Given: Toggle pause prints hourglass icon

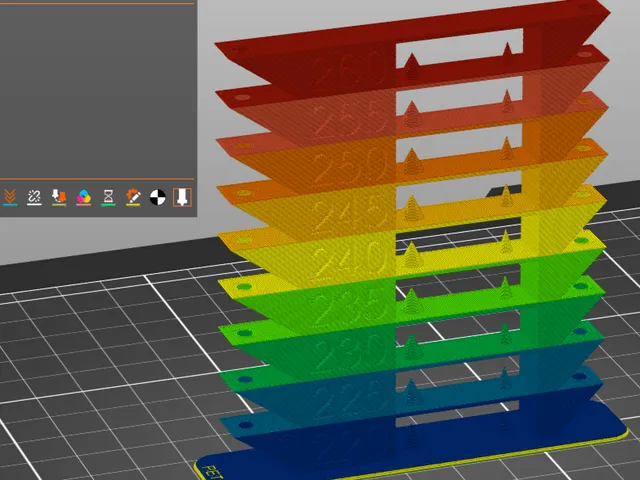Looking at the screenshot, I should pos(108,197).
